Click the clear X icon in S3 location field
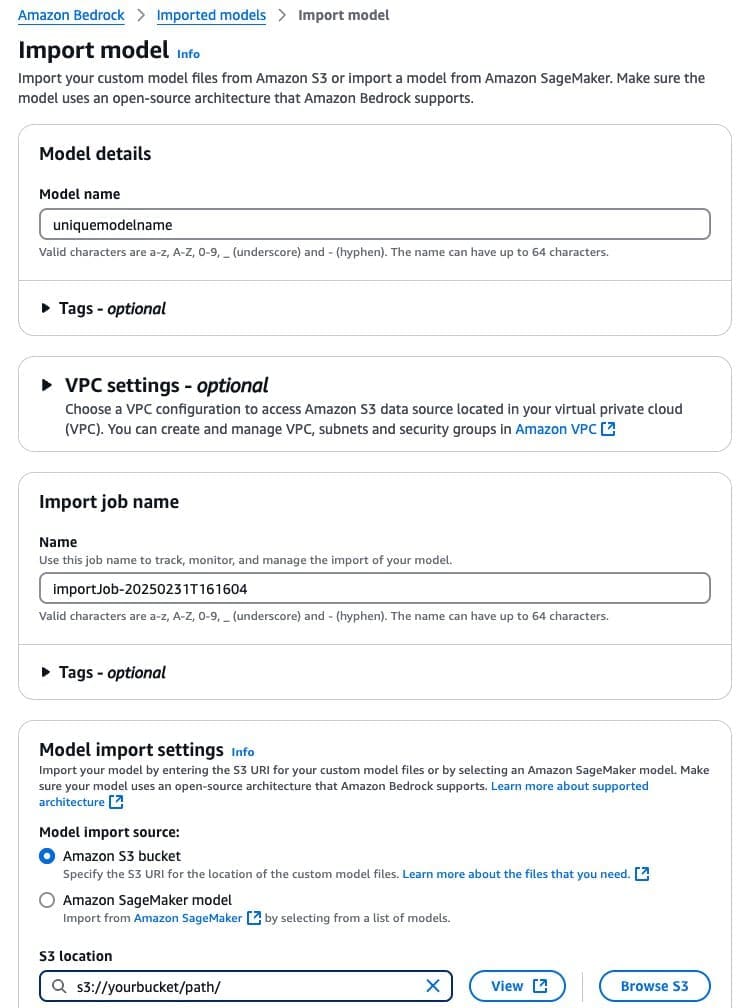 click(x=433, y=986)
